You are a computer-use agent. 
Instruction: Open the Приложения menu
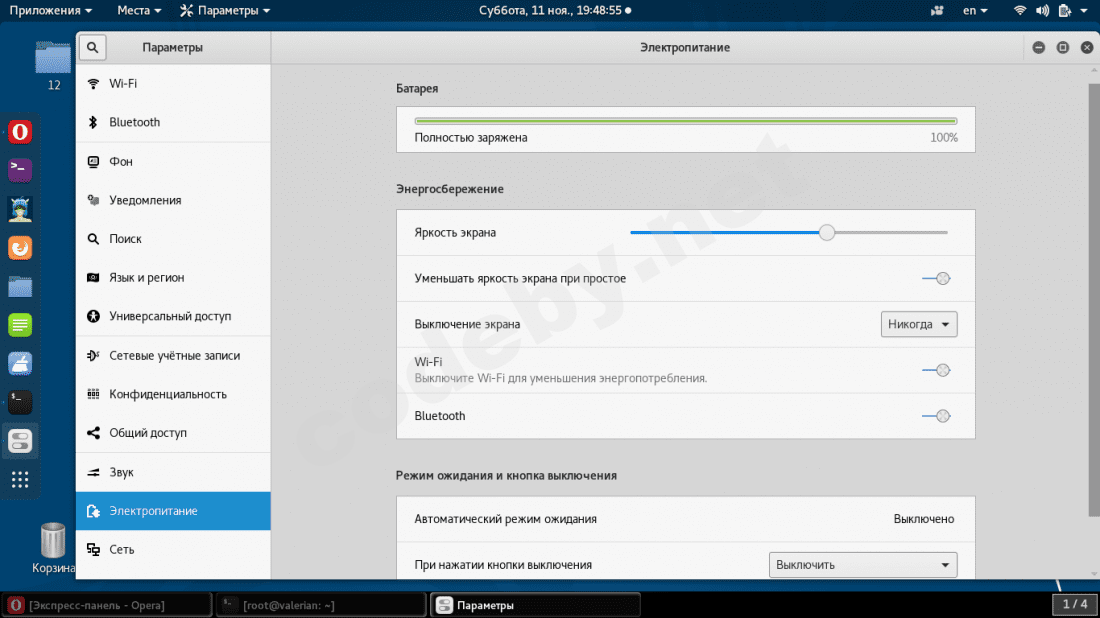(51, 11)
